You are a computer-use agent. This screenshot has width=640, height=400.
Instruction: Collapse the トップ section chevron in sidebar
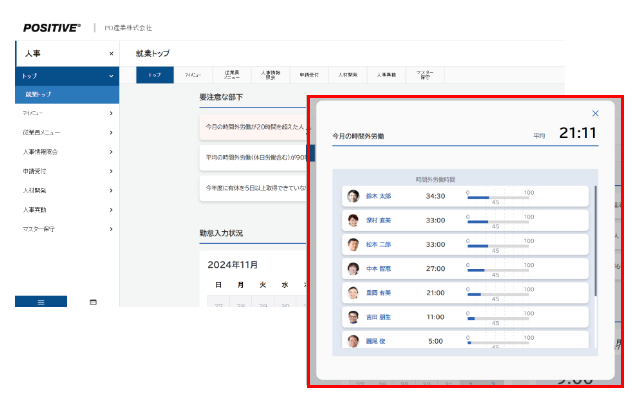coord(111,76)
